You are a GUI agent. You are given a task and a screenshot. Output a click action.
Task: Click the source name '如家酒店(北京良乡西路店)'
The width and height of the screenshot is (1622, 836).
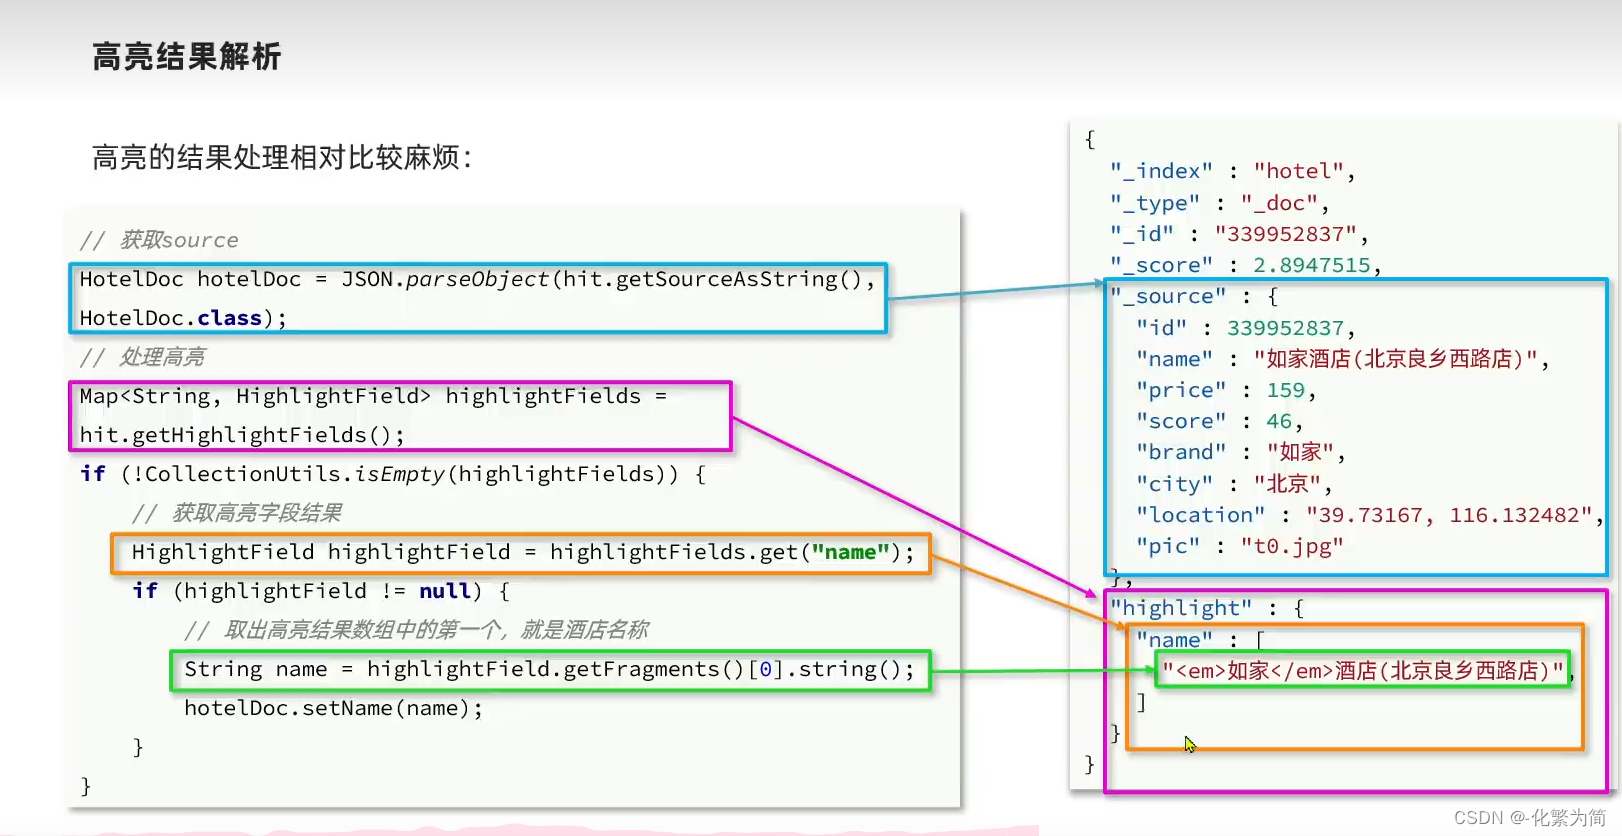point(1395,359)
